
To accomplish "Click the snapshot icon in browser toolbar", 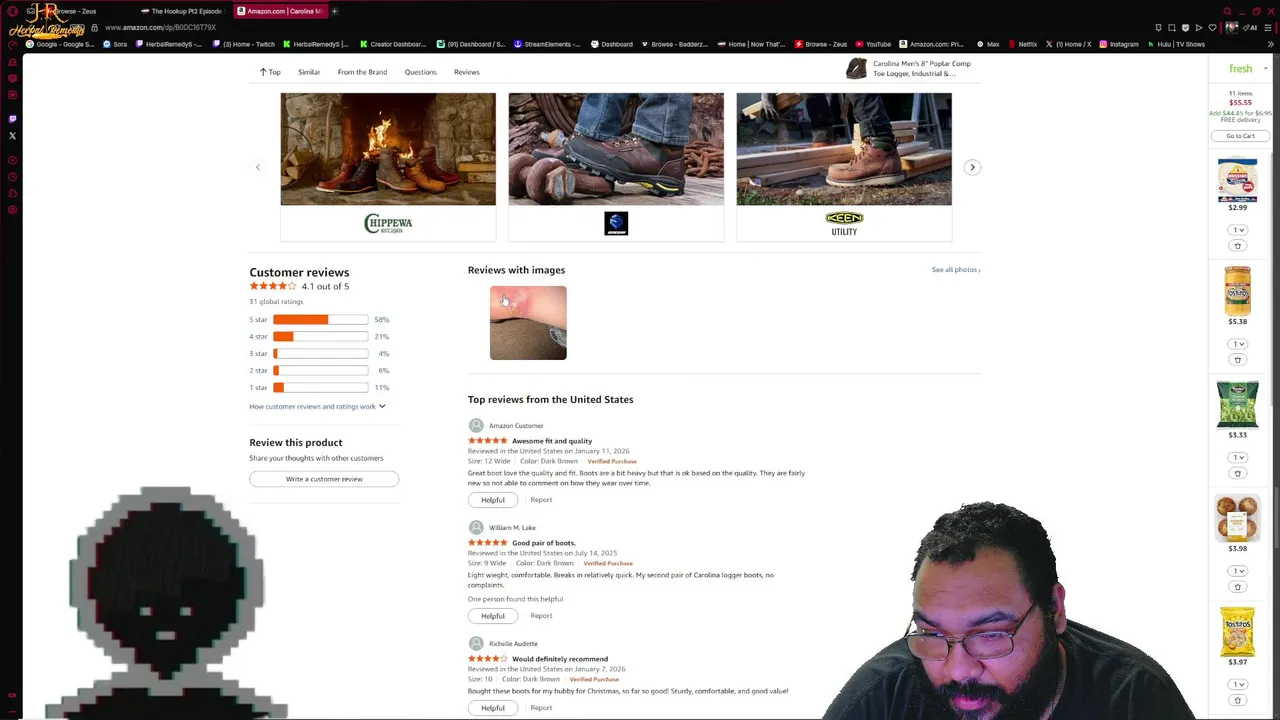I will (x=1172, y=28).
